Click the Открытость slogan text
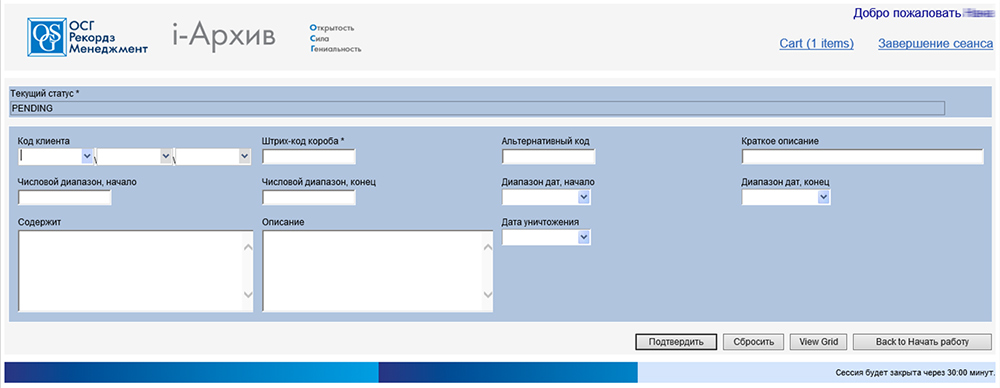Viewport: 1000px width, 388px height. 332,28
